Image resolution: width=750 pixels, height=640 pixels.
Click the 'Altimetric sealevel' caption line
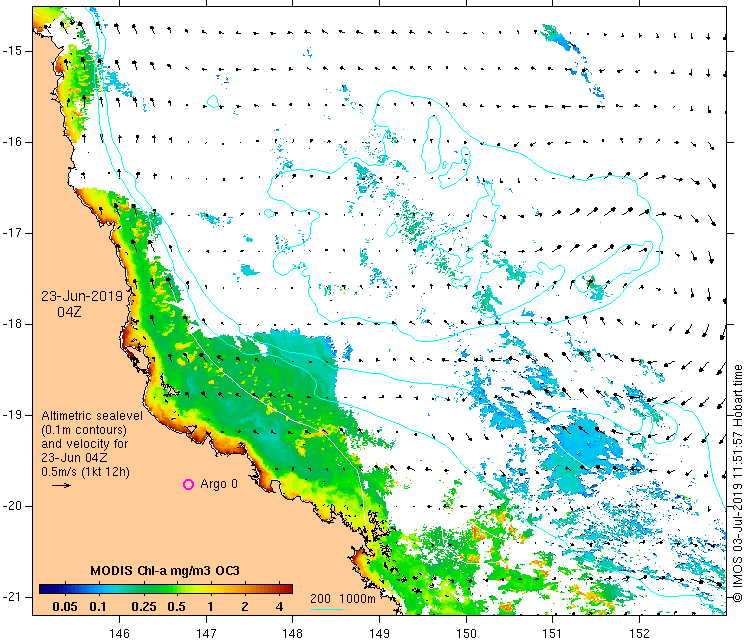[x=92, y=416]
